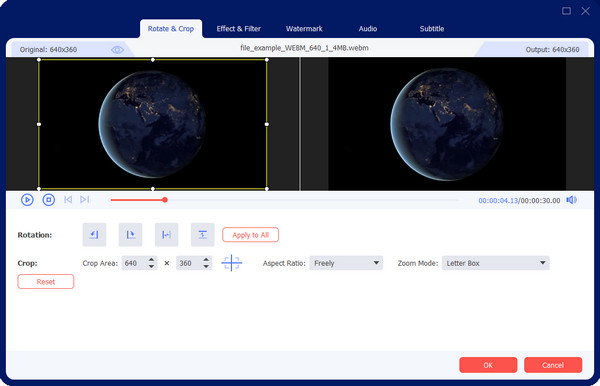
Task: Switch to Audio tab
Action: coord(368,29)
